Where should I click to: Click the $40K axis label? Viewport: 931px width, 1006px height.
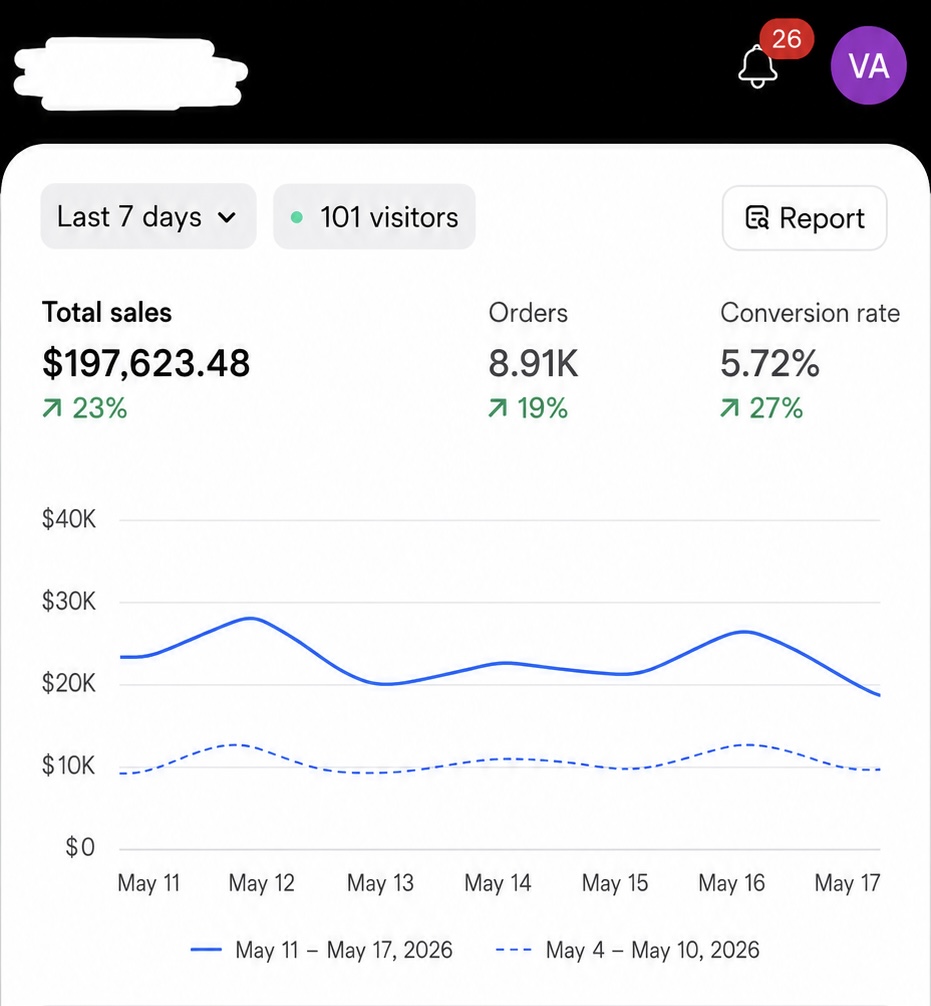coord(69,518)
